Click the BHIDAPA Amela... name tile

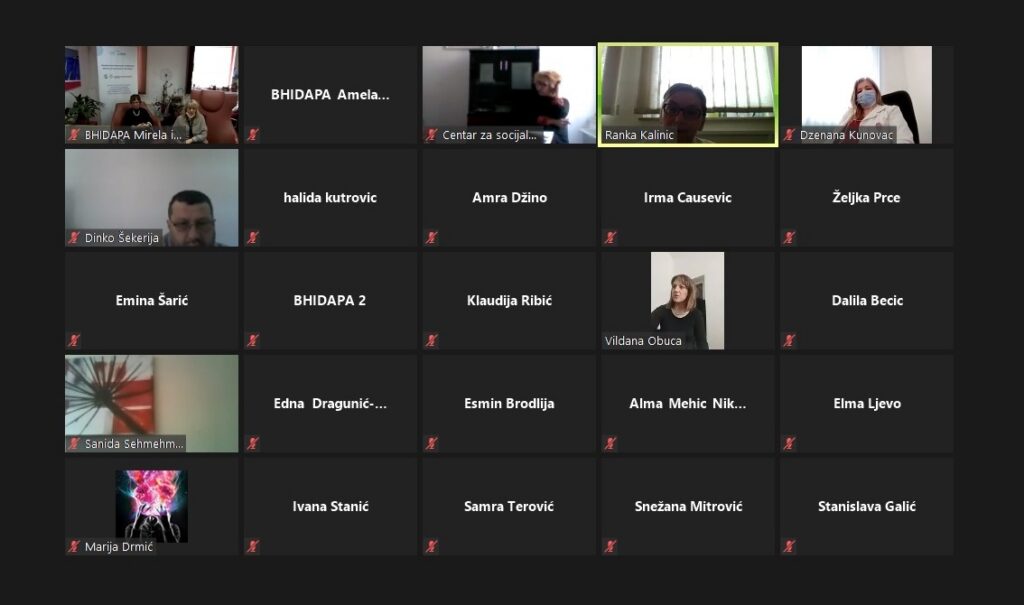tap(330, 95)
